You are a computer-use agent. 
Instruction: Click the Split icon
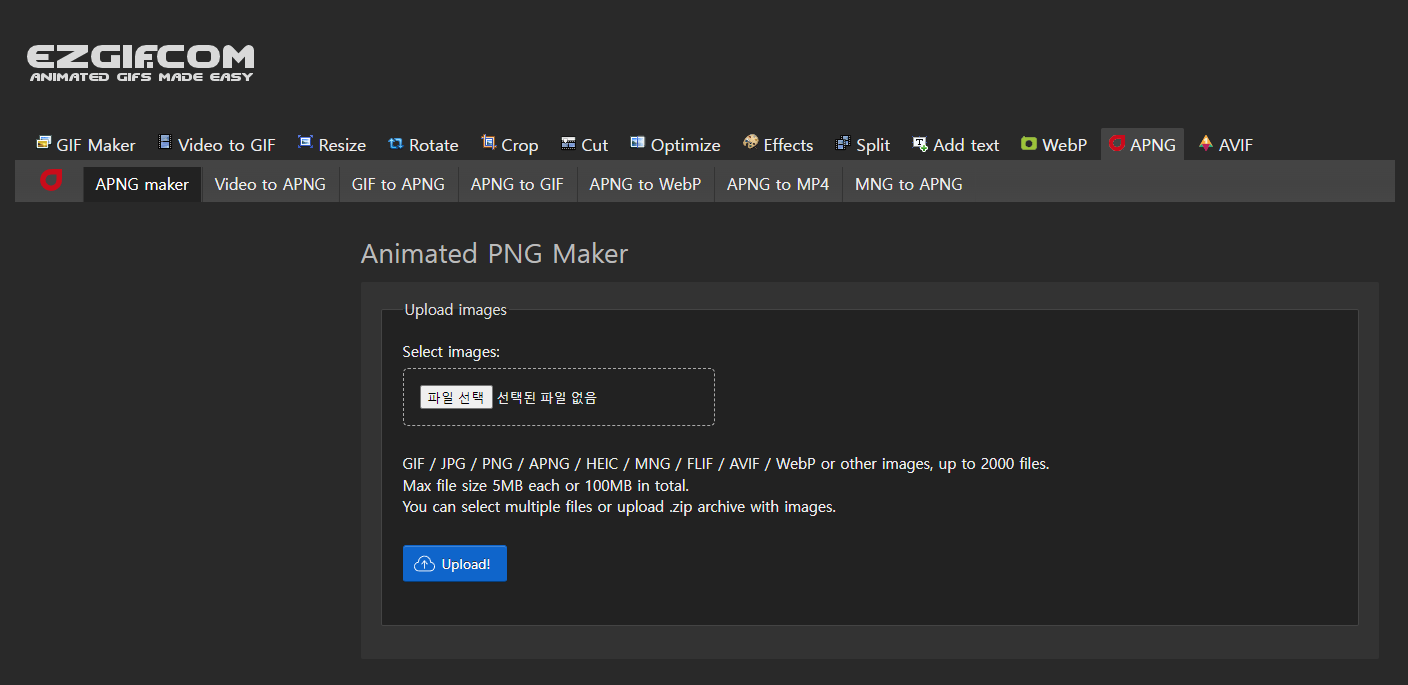843,144
